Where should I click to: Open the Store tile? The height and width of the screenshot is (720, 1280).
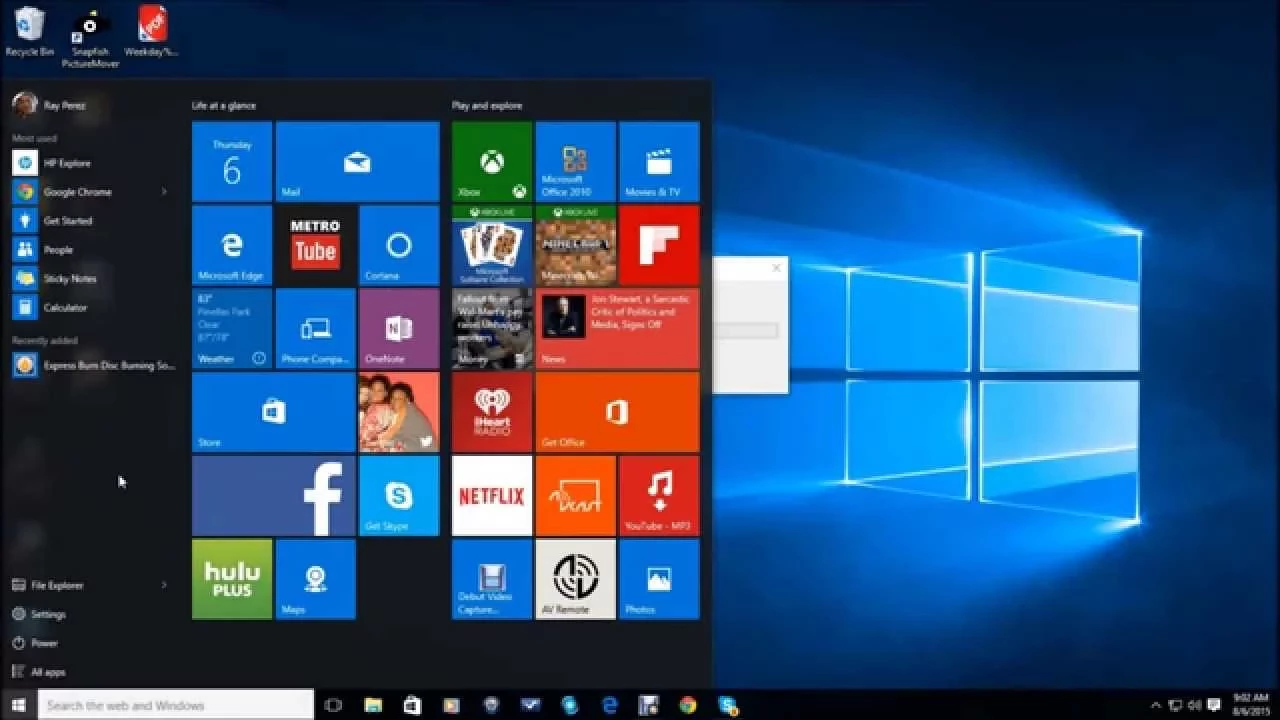coord(274,412)
